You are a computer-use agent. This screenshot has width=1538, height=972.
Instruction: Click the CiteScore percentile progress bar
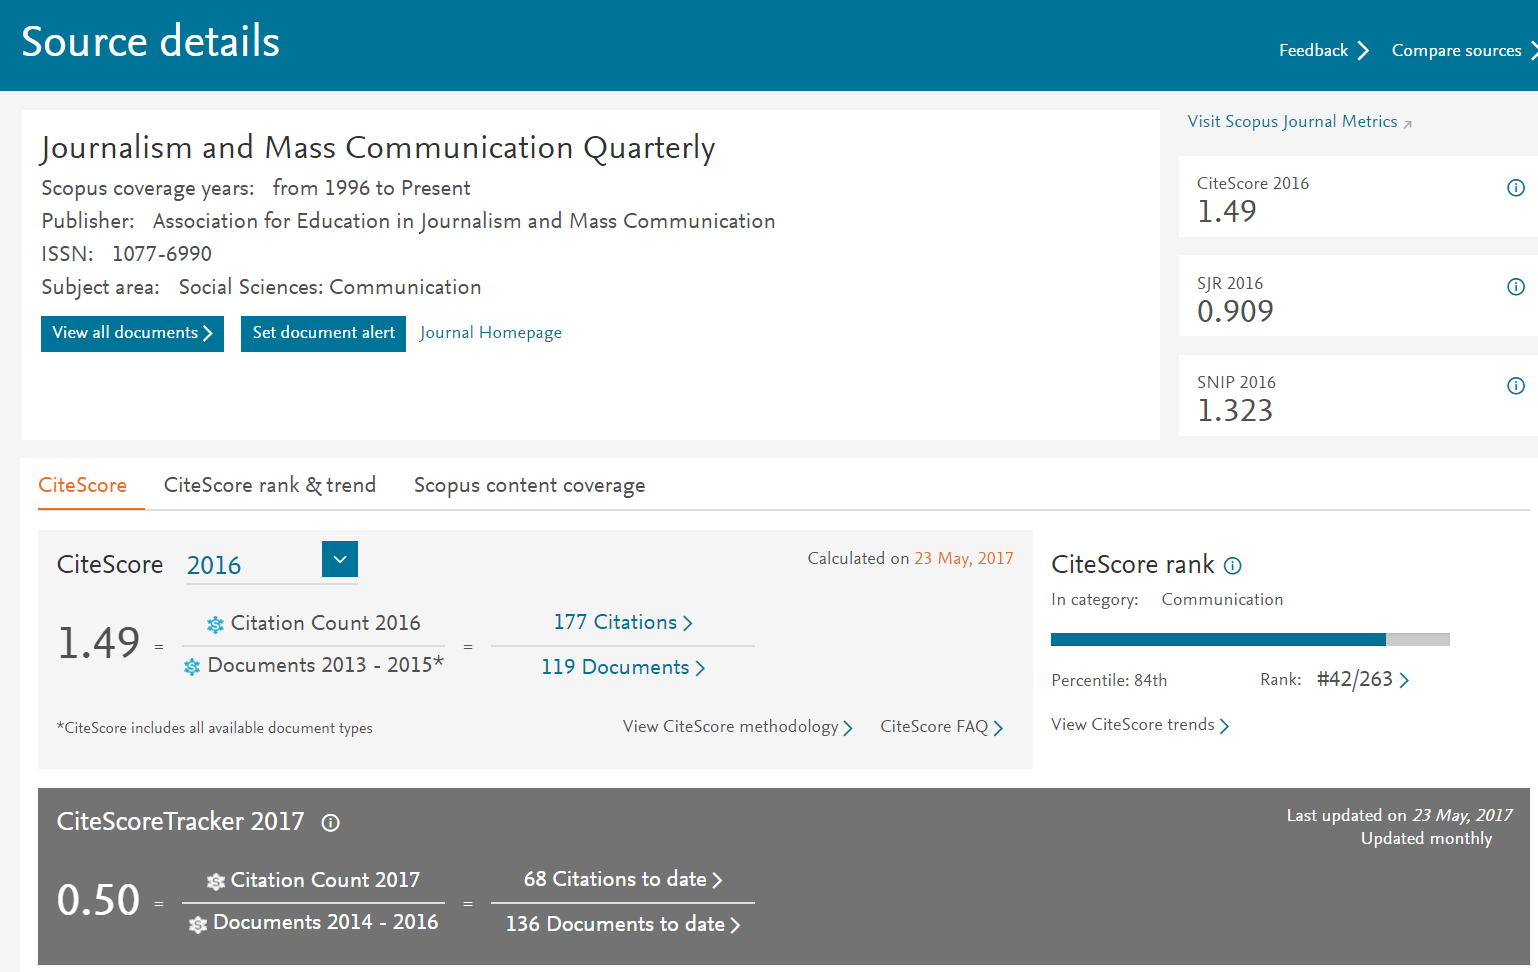click(1249, 639)
